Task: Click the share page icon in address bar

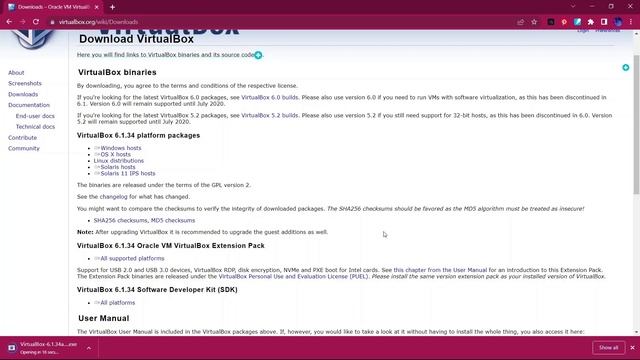Action: coord(520,22)
